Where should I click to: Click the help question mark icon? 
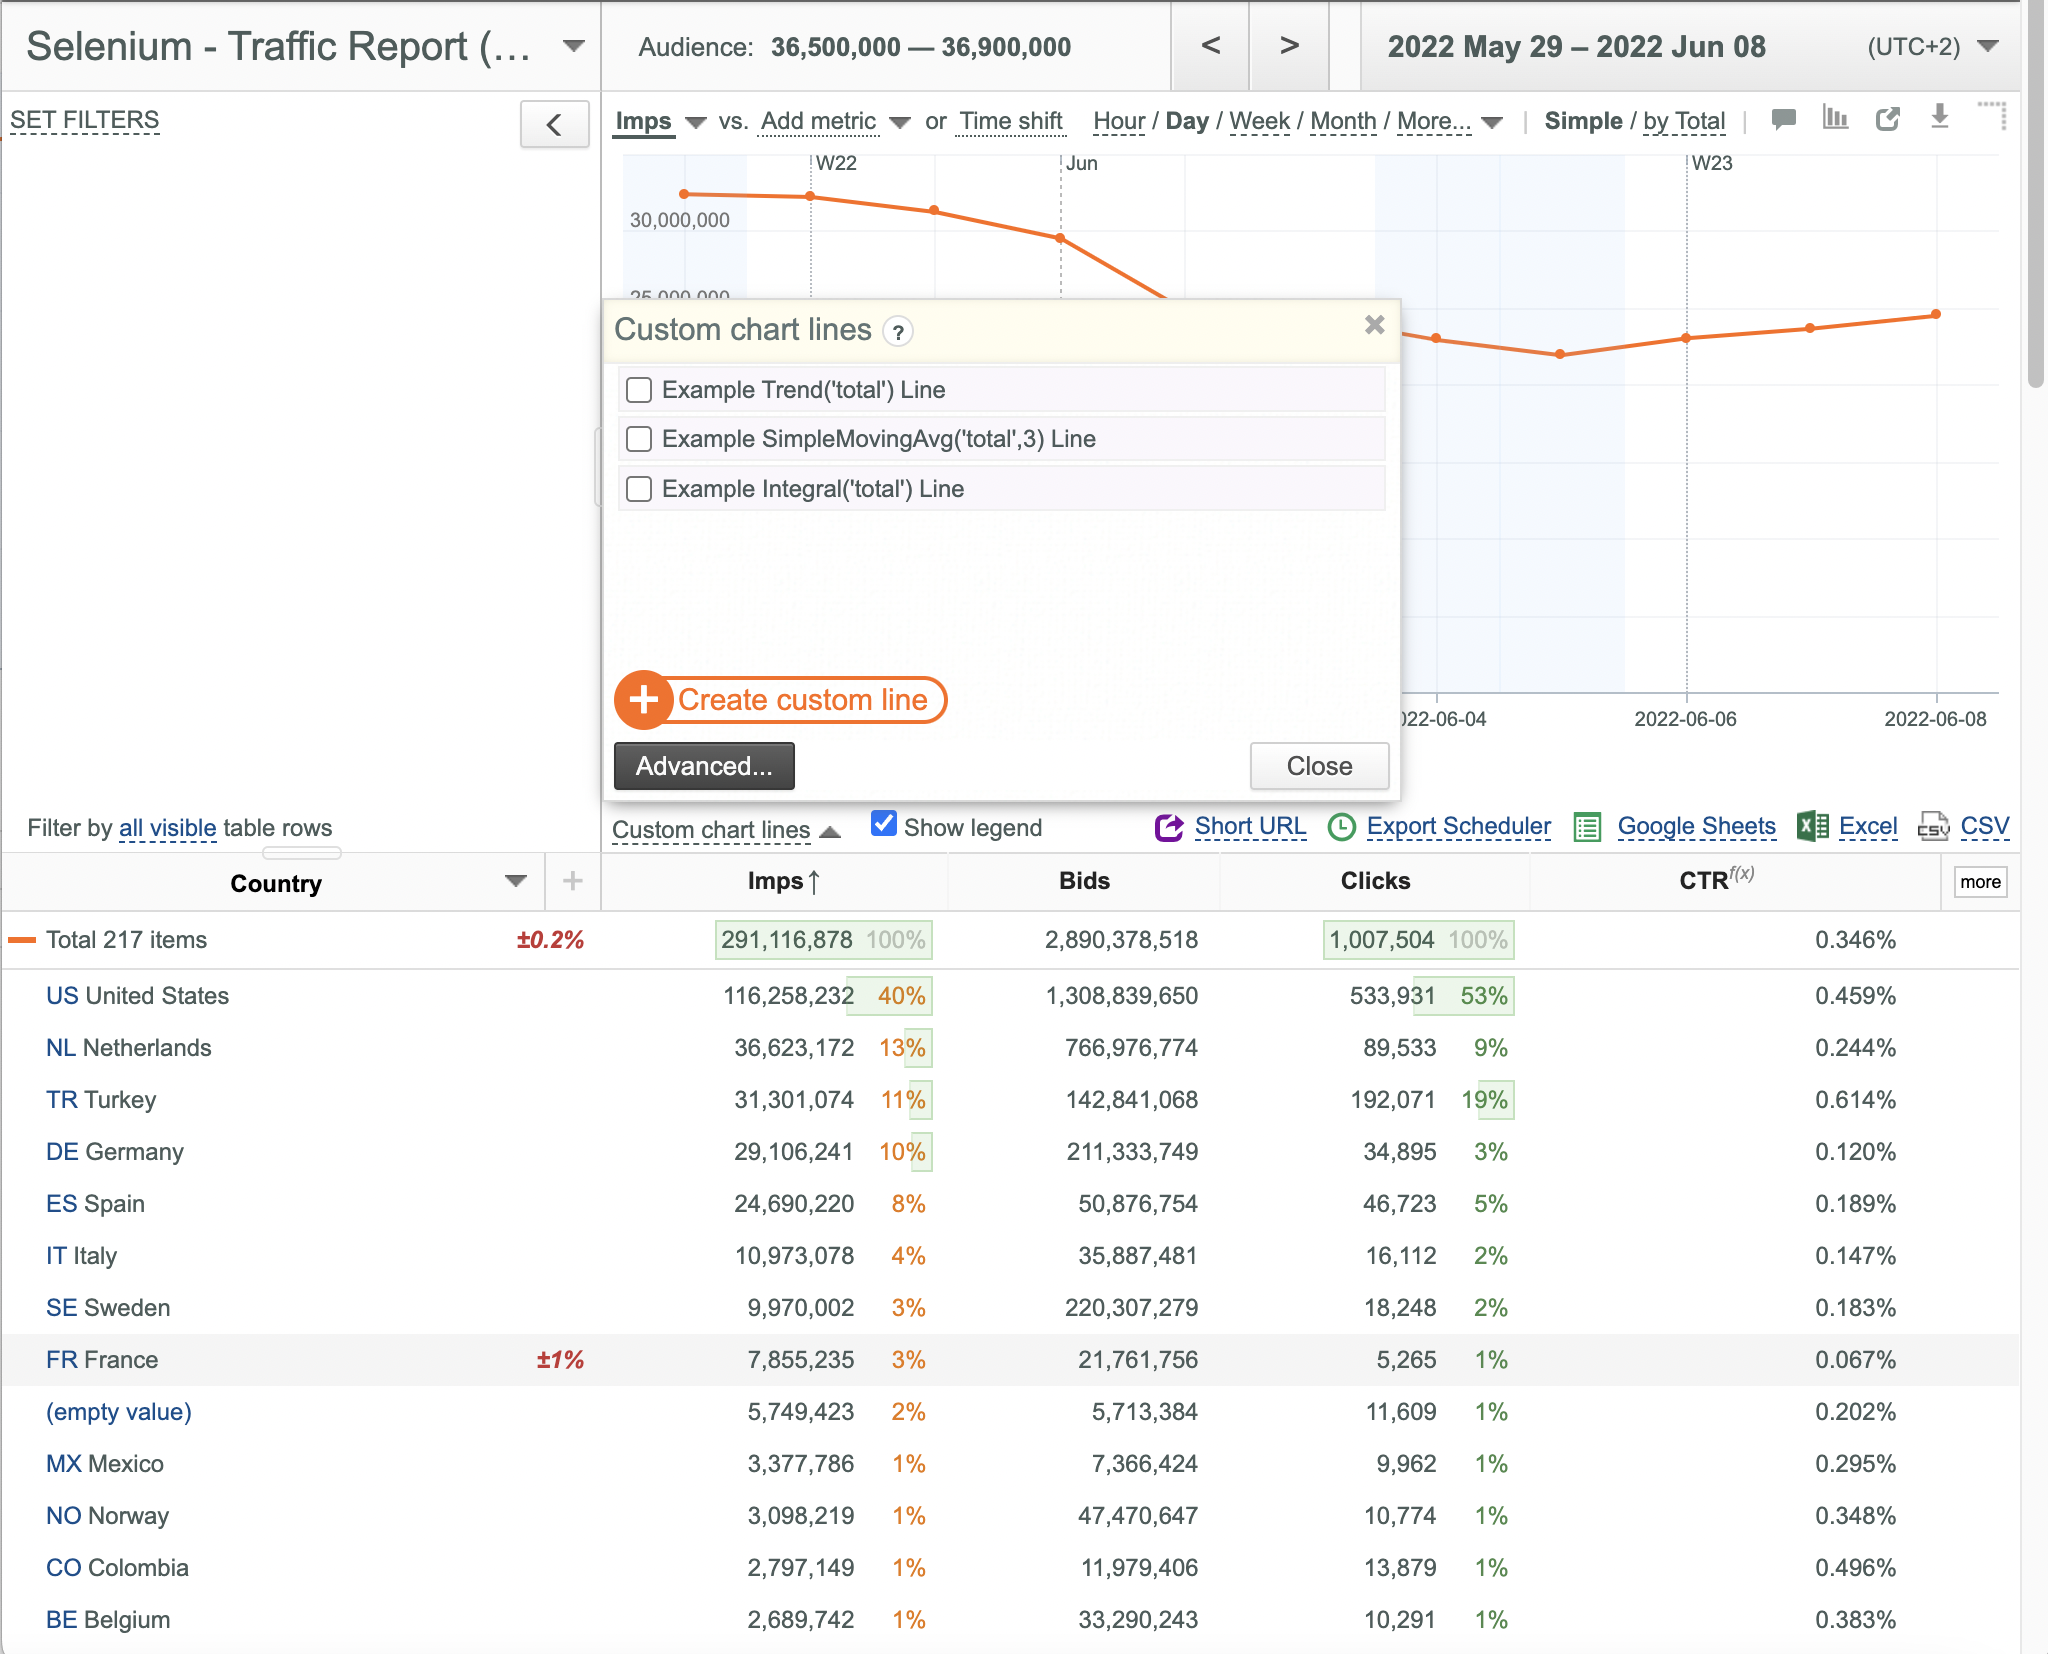898,332
